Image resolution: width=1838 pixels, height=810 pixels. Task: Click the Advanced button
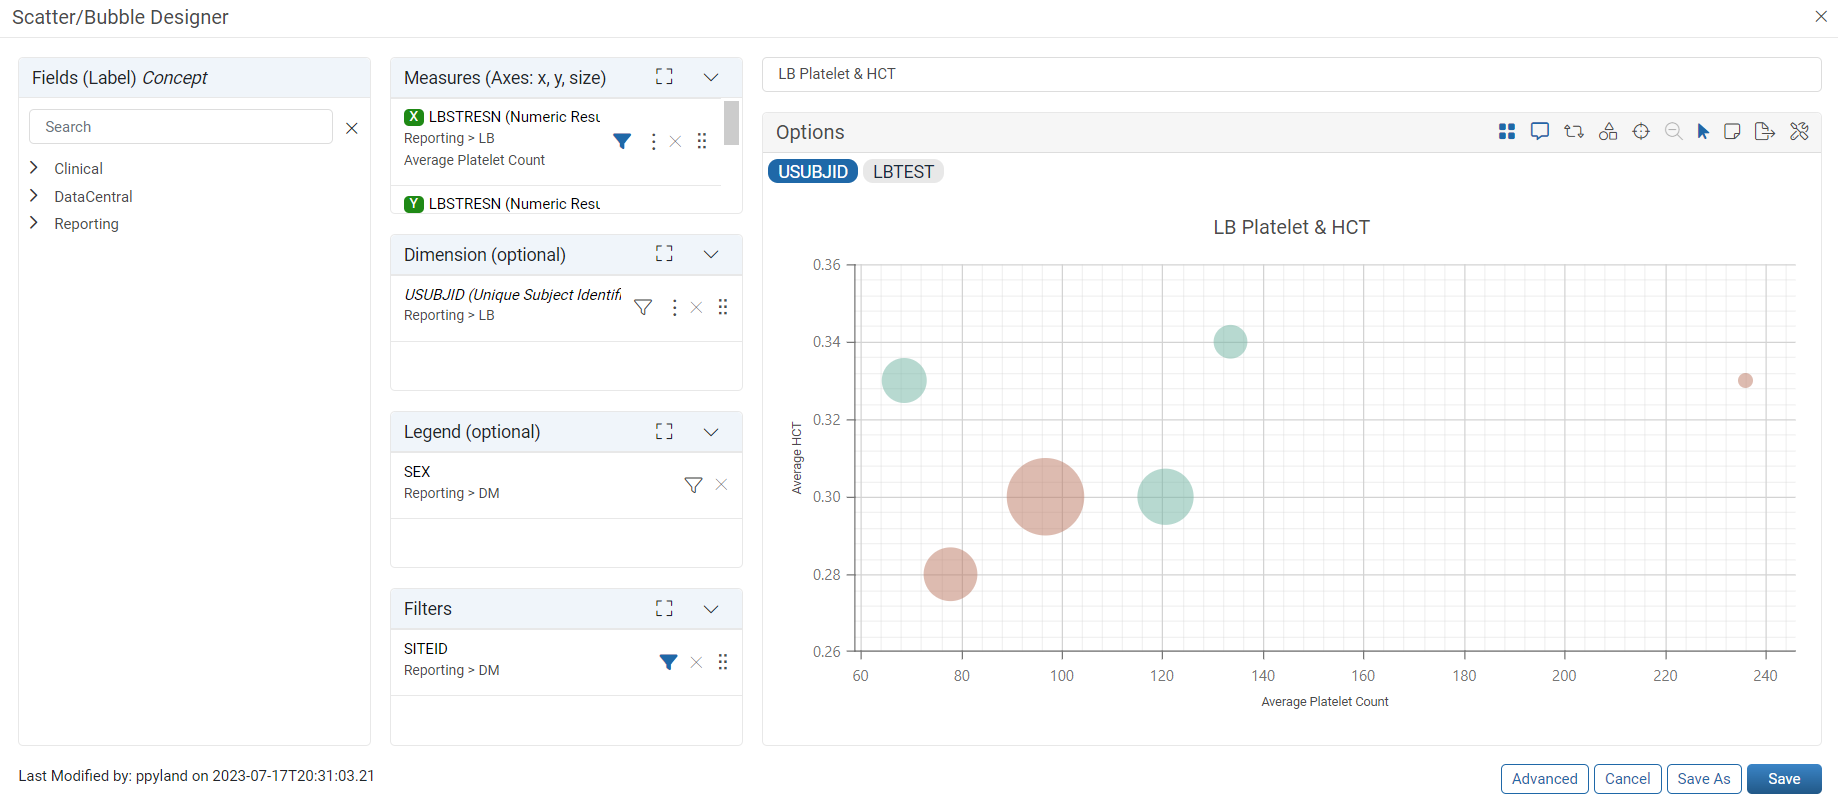coord(1544,779)
